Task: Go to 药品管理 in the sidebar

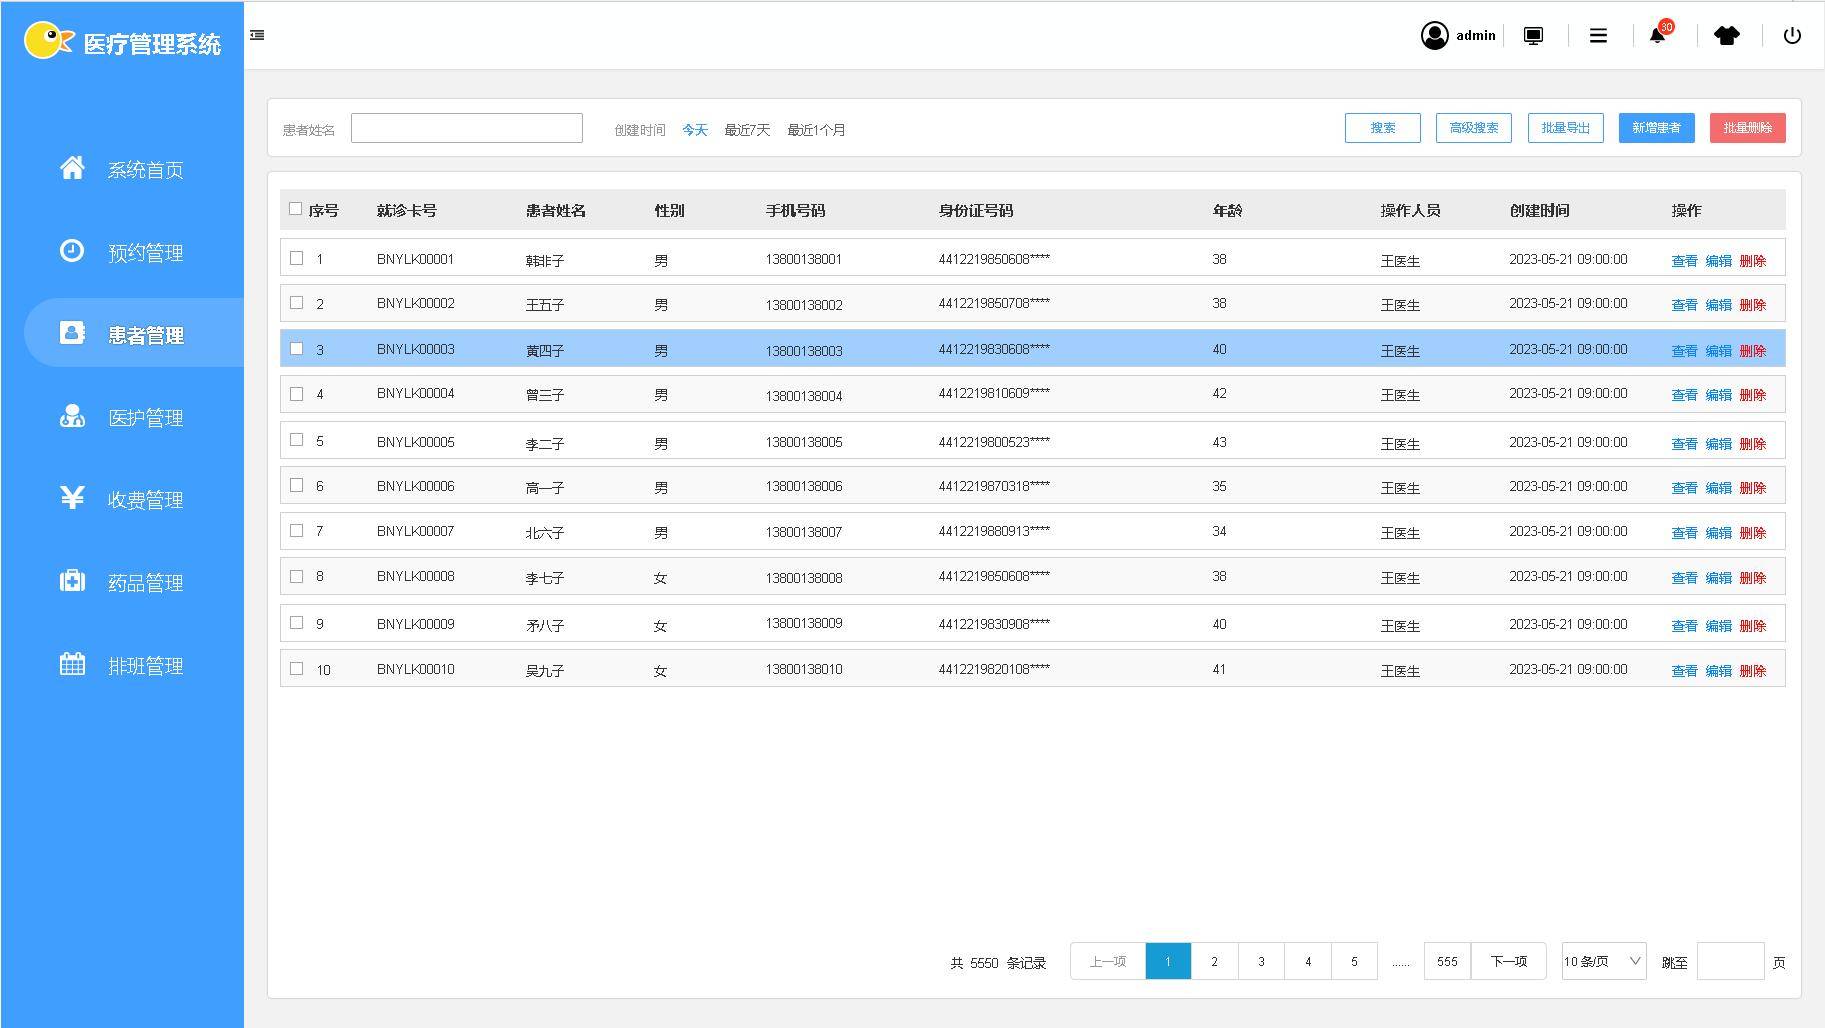Action: (x=145, y=583)
